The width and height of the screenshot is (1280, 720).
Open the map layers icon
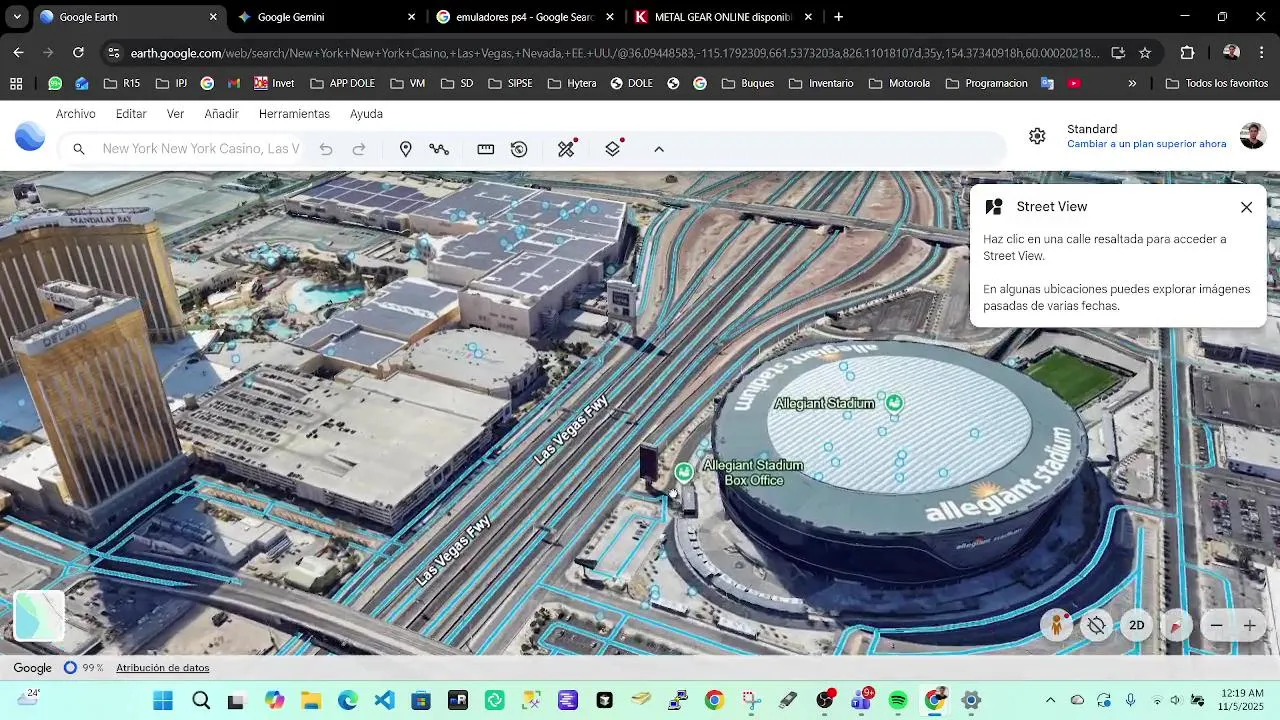point(613,149)
